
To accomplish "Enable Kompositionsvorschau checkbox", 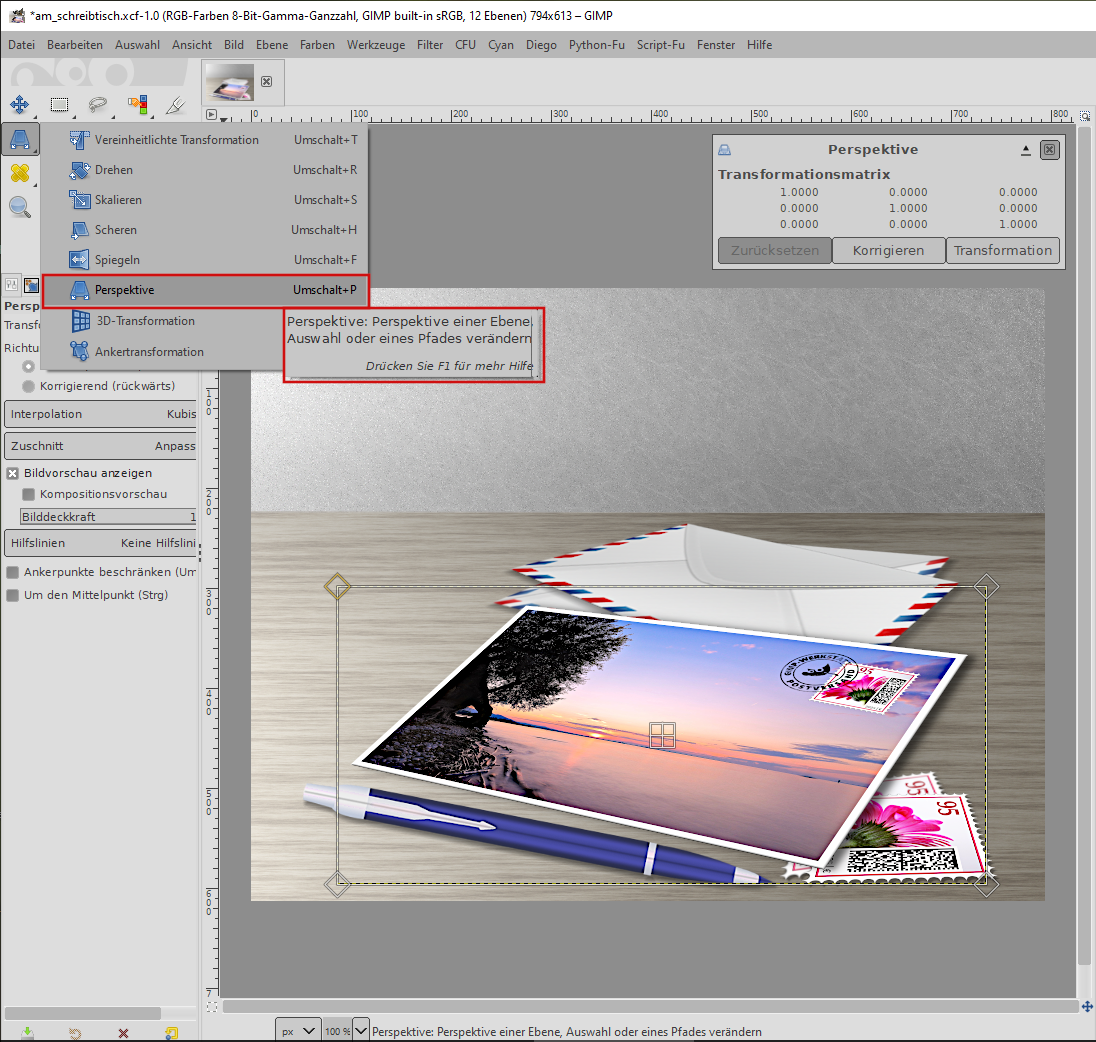I will (x=29, y=494).
